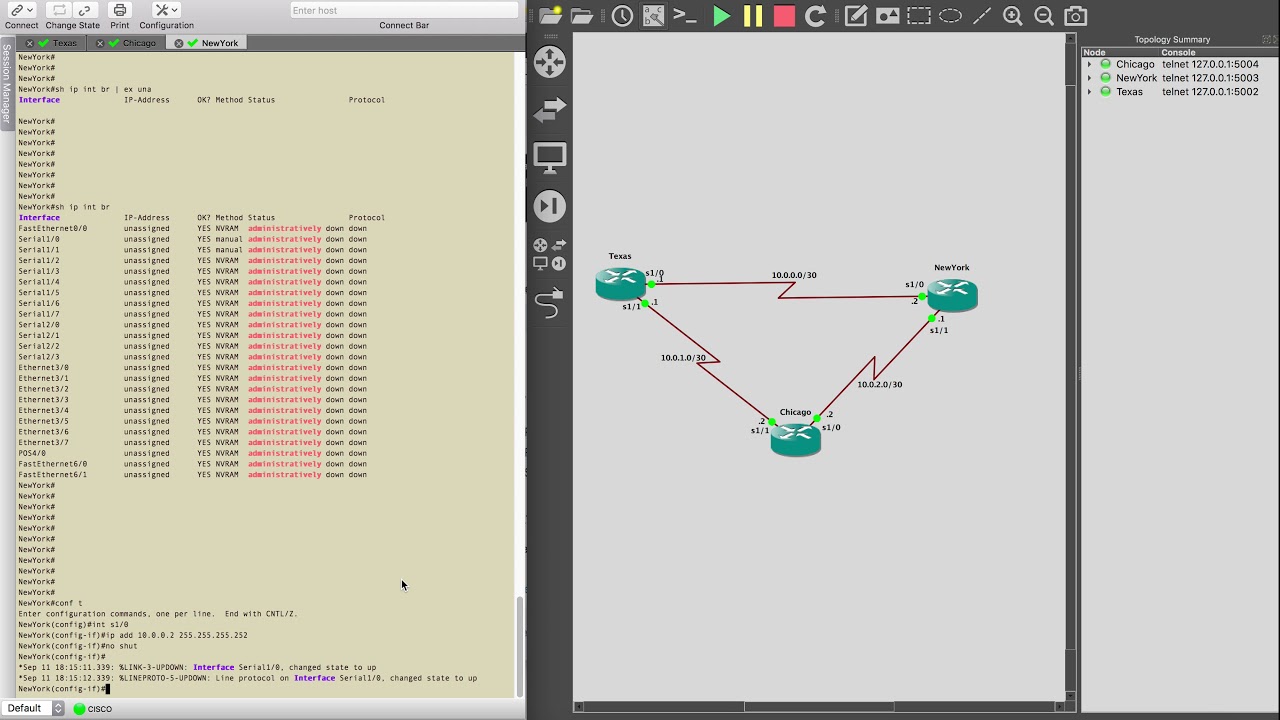This screenshot has width=1280, height=720.
Task: Select the Draw line tool
Action: (x=982, y=16)
